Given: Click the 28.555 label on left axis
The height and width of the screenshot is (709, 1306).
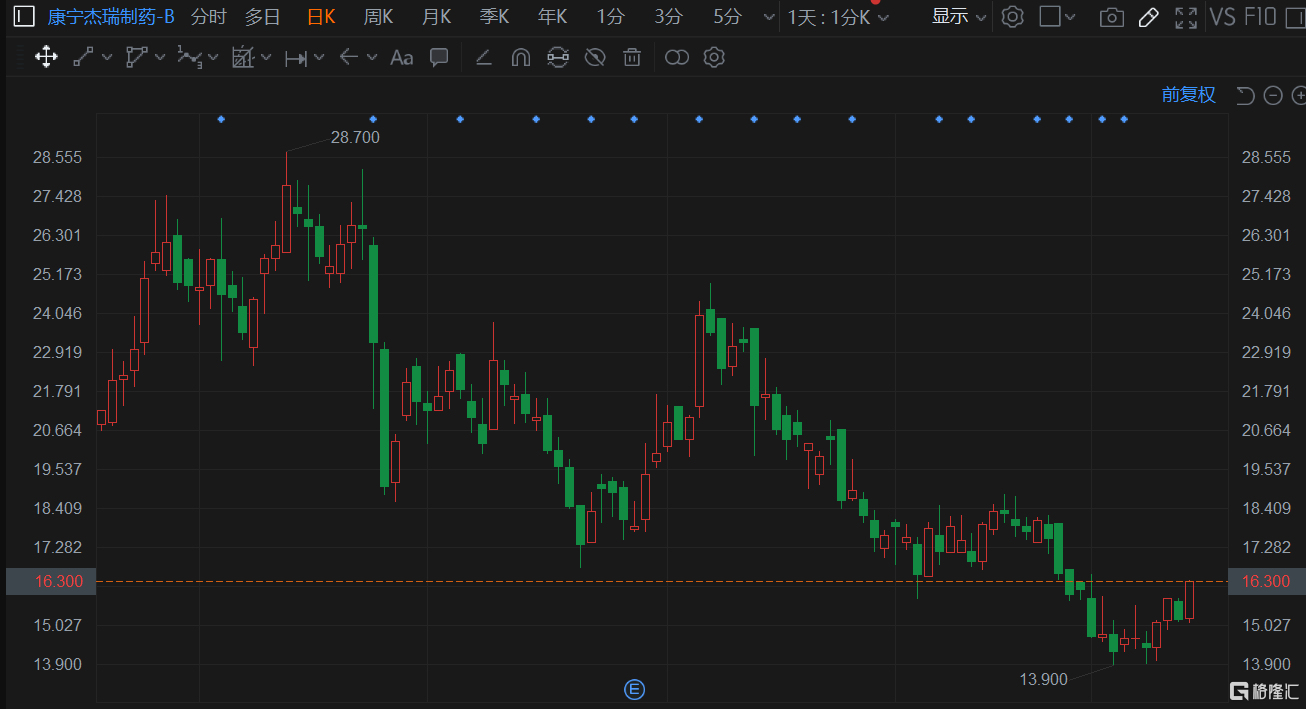Looking at the screenshot, I should 58,158.
